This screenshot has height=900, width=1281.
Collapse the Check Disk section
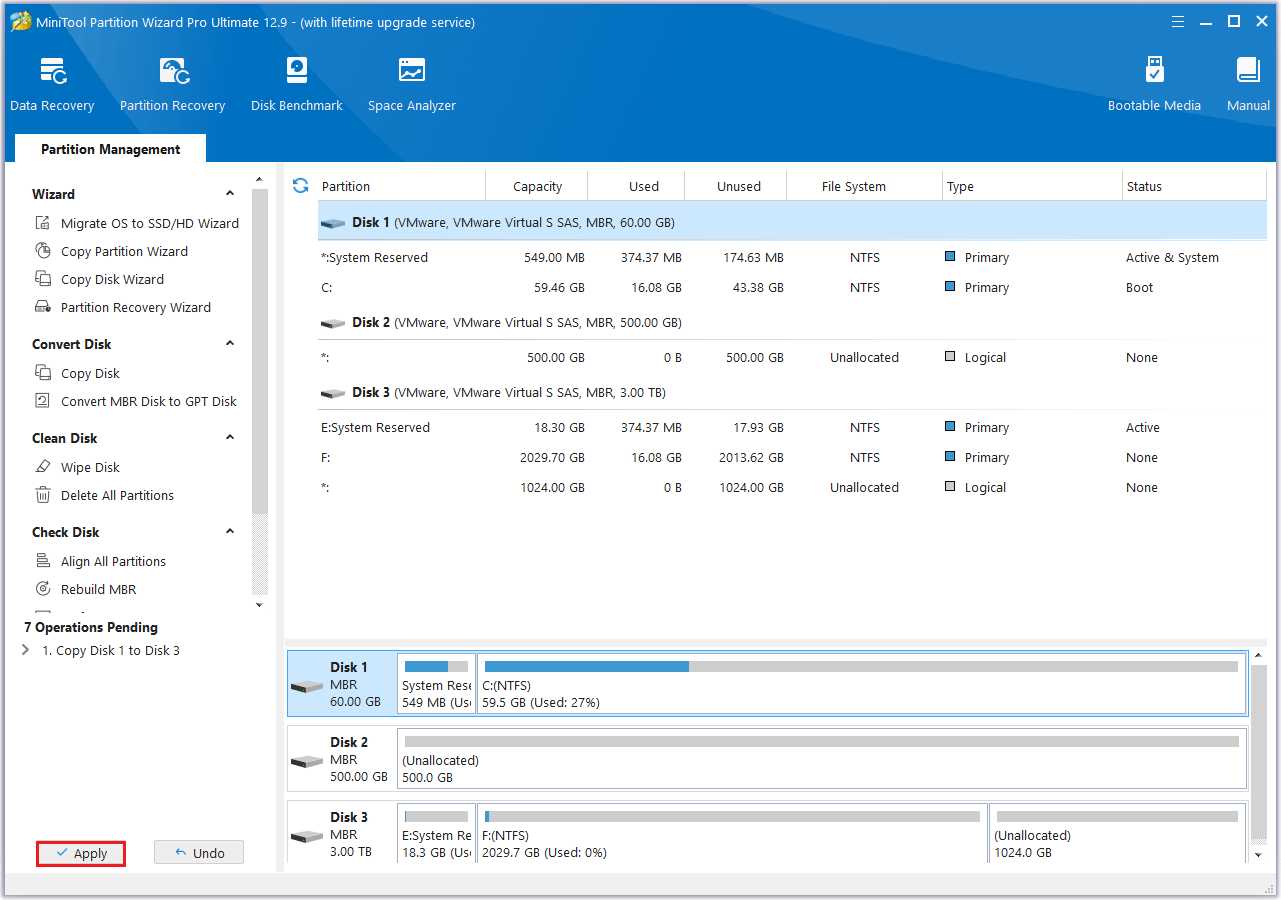(x=230, y=531)
